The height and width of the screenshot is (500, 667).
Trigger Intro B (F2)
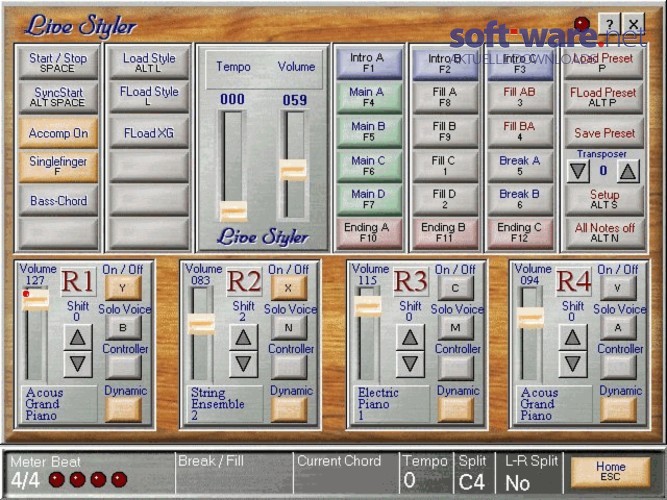tap(445, 63)
